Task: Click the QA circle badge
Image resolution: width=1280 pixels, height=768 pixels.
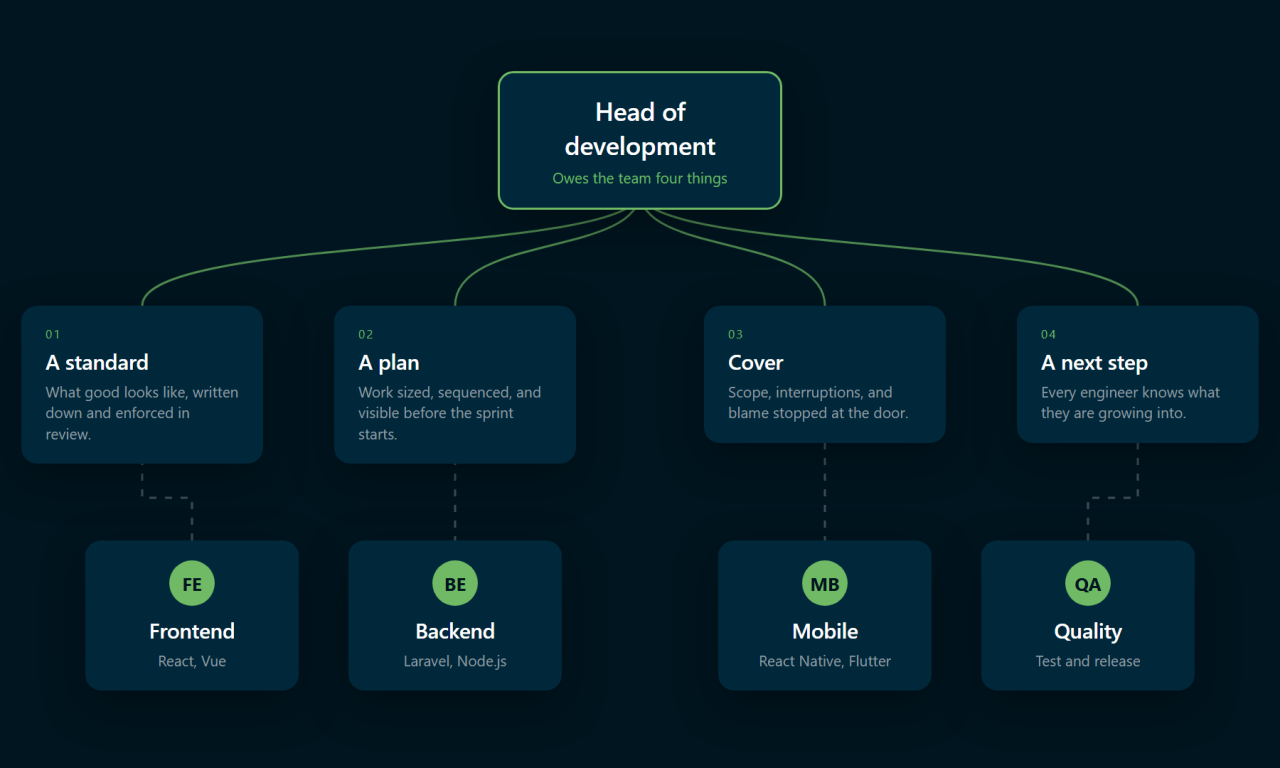Action: tap(1088, 584)
